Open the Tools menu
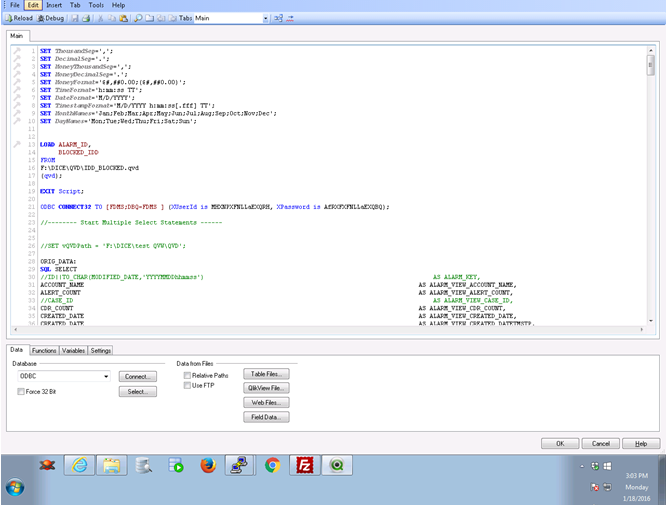668x507 pixels. pyautogui.click(x=96, y=5)
